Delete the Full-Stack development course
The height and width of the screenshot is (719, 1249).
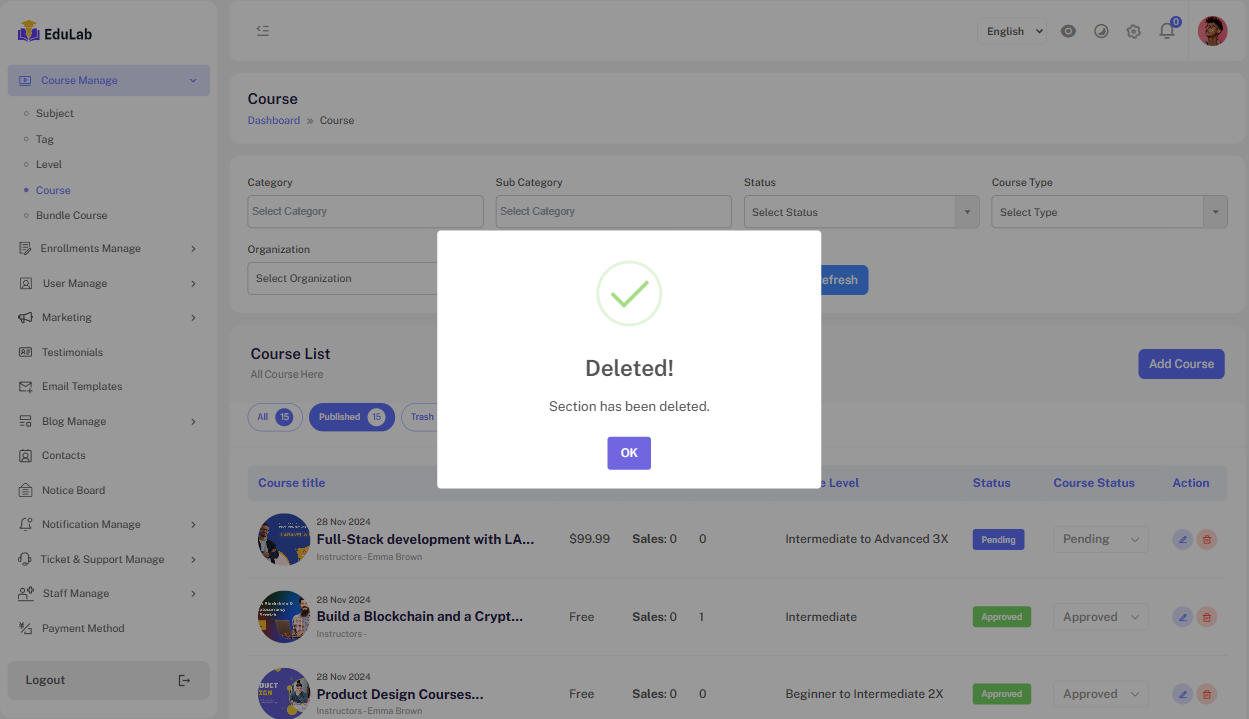tap(1207, 539)
